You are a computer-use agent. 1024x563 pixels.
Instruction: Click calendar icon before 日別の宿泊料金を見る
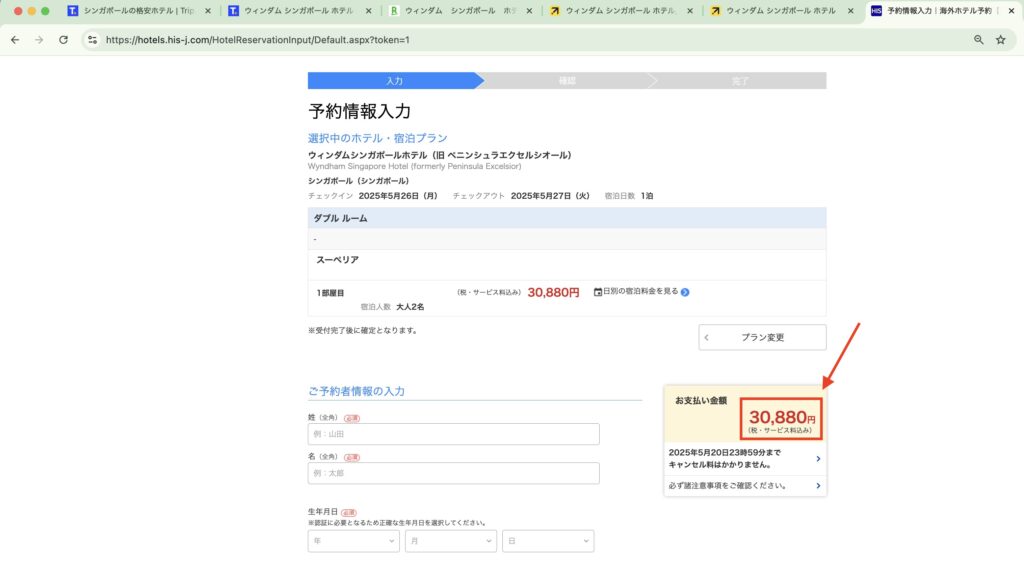(598, 292)
